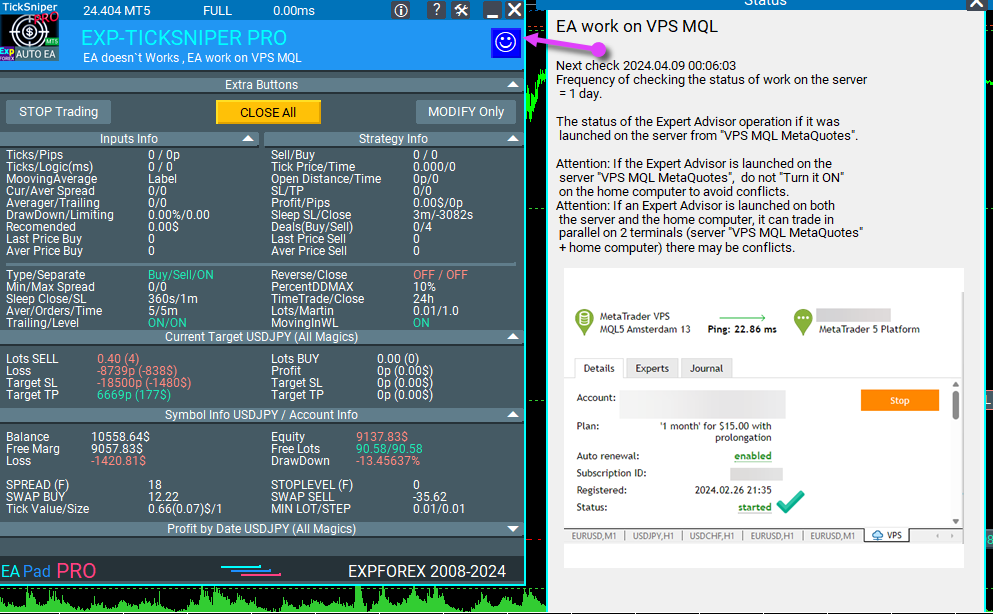Expand the Profit by Date USDJPY section
The width and height of the screenshot is (993, 614).
coord(513,529)
